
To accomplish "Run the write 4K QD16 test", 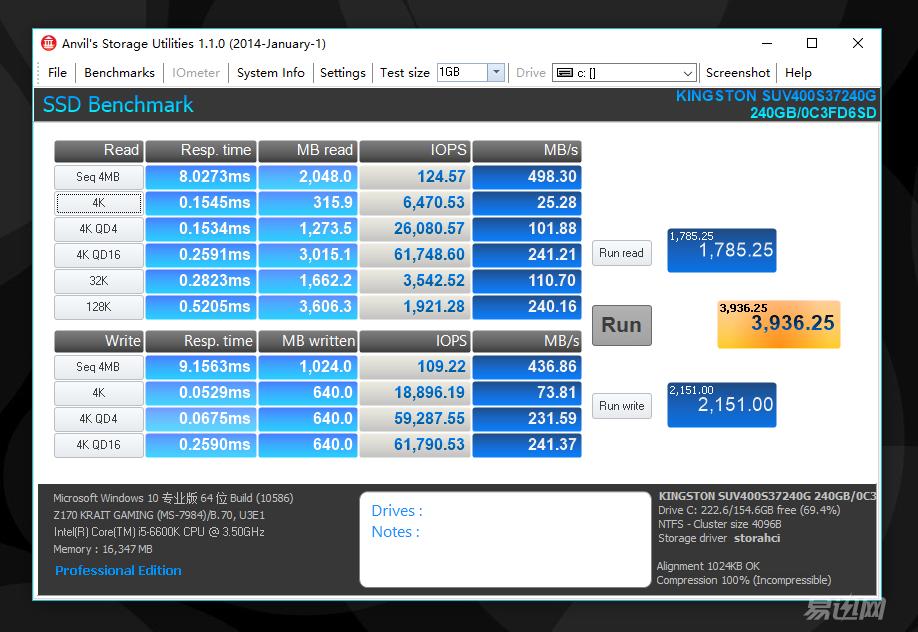I will (98, 445).
